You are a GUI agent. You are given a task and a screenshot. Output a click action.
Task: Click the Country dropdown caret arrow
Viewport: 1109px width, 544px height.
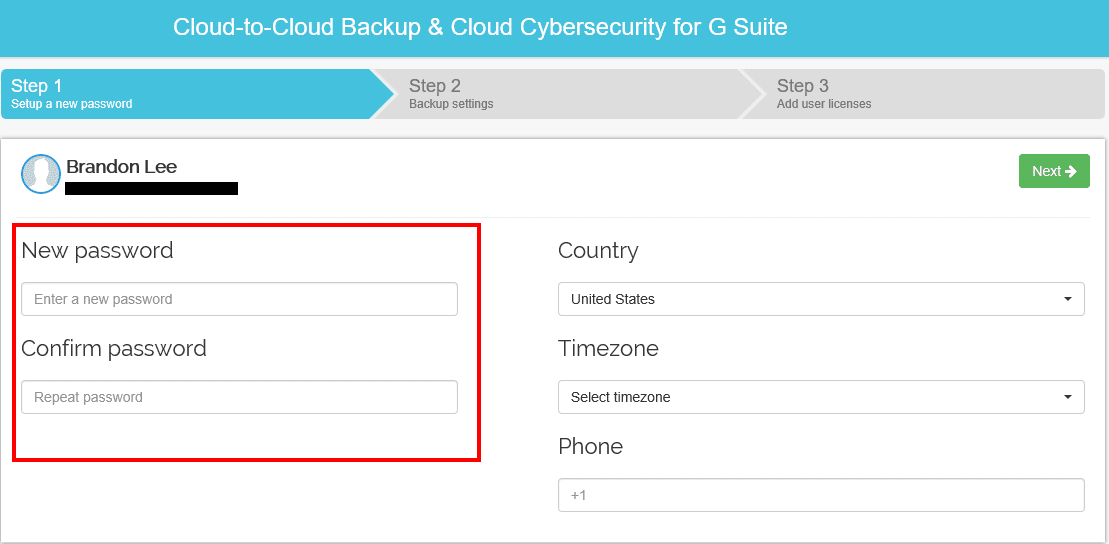pyautogui.click(x=1068, y=299)
